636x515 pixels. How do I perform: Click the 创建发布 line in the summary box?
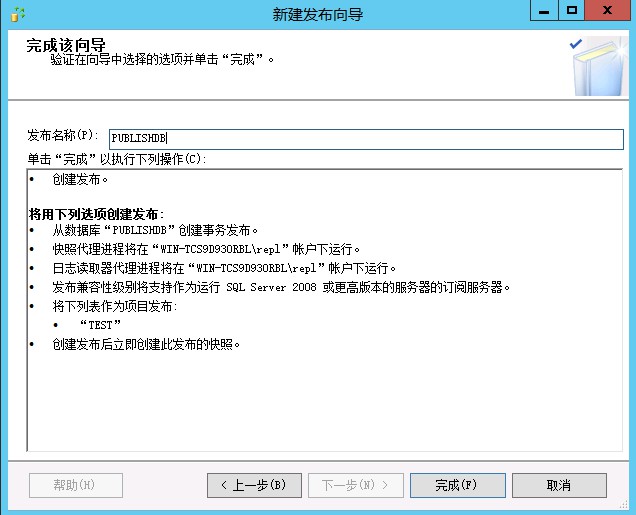click(x=80, y=180)
